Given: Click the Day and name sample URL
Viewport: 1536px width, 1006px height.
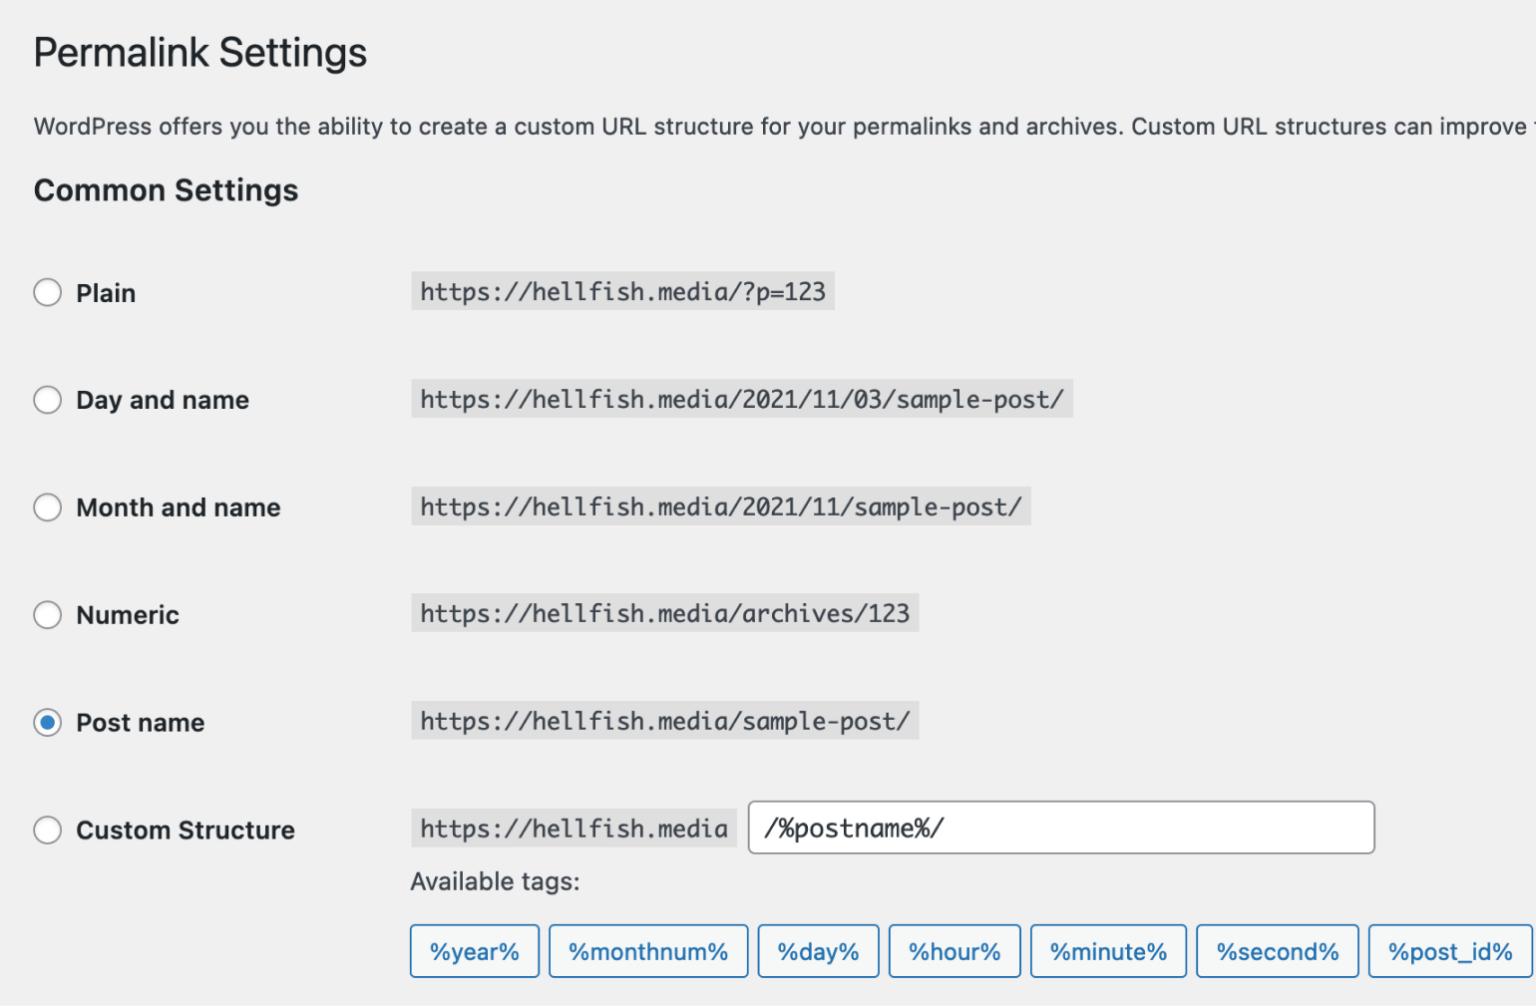Looking at the screenshot, I should 741,399.
